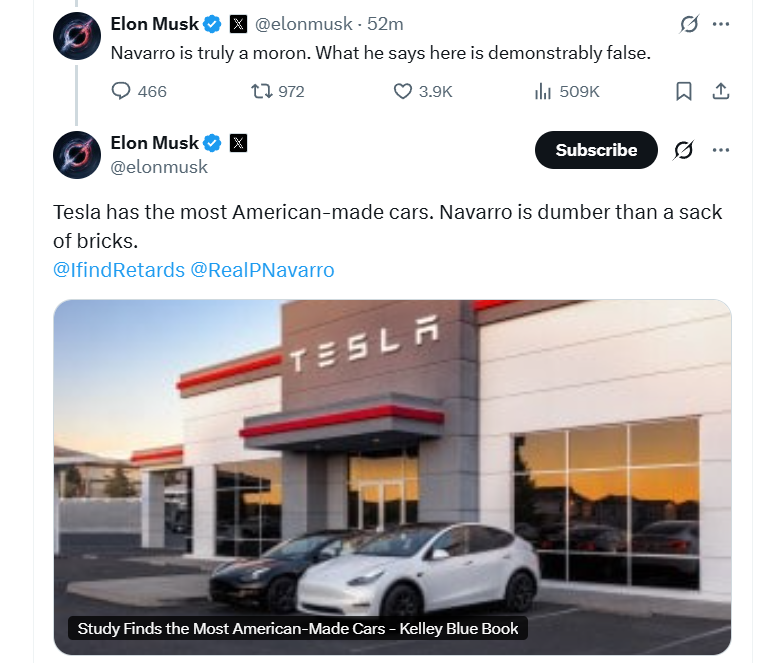View profile avatar on first tweet
Image resolution: width=757 pixels, height=663 pixels.
click(x=77, y=36)
